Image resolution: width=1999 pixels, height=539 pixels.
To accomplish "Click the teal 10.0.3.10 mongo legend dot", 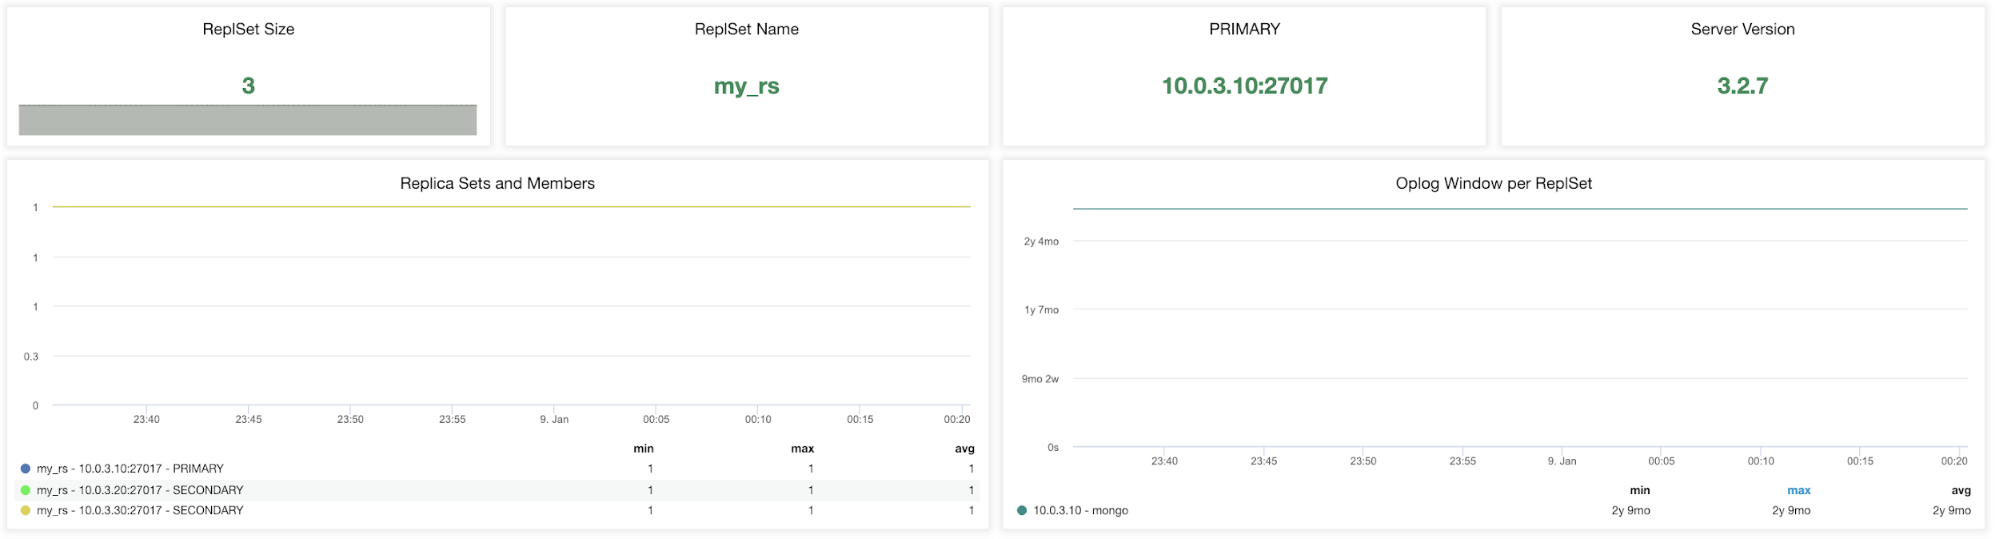I will point(1022,510).
